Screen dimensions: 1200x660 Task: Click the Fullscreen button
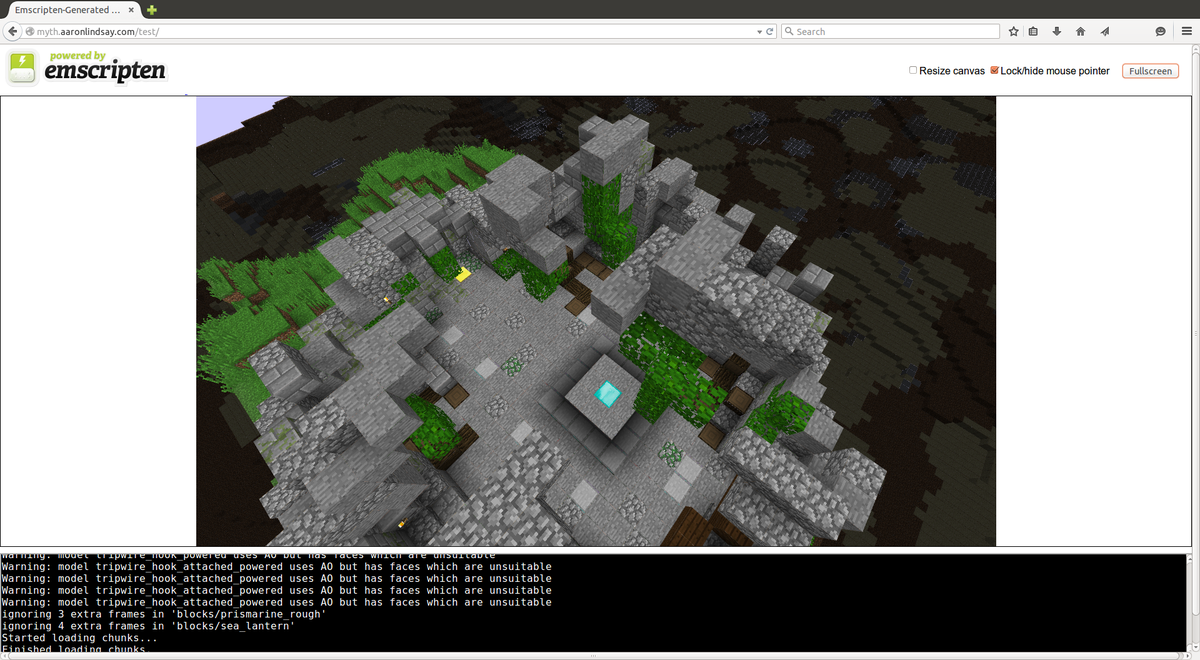(x=1150, y=71)
